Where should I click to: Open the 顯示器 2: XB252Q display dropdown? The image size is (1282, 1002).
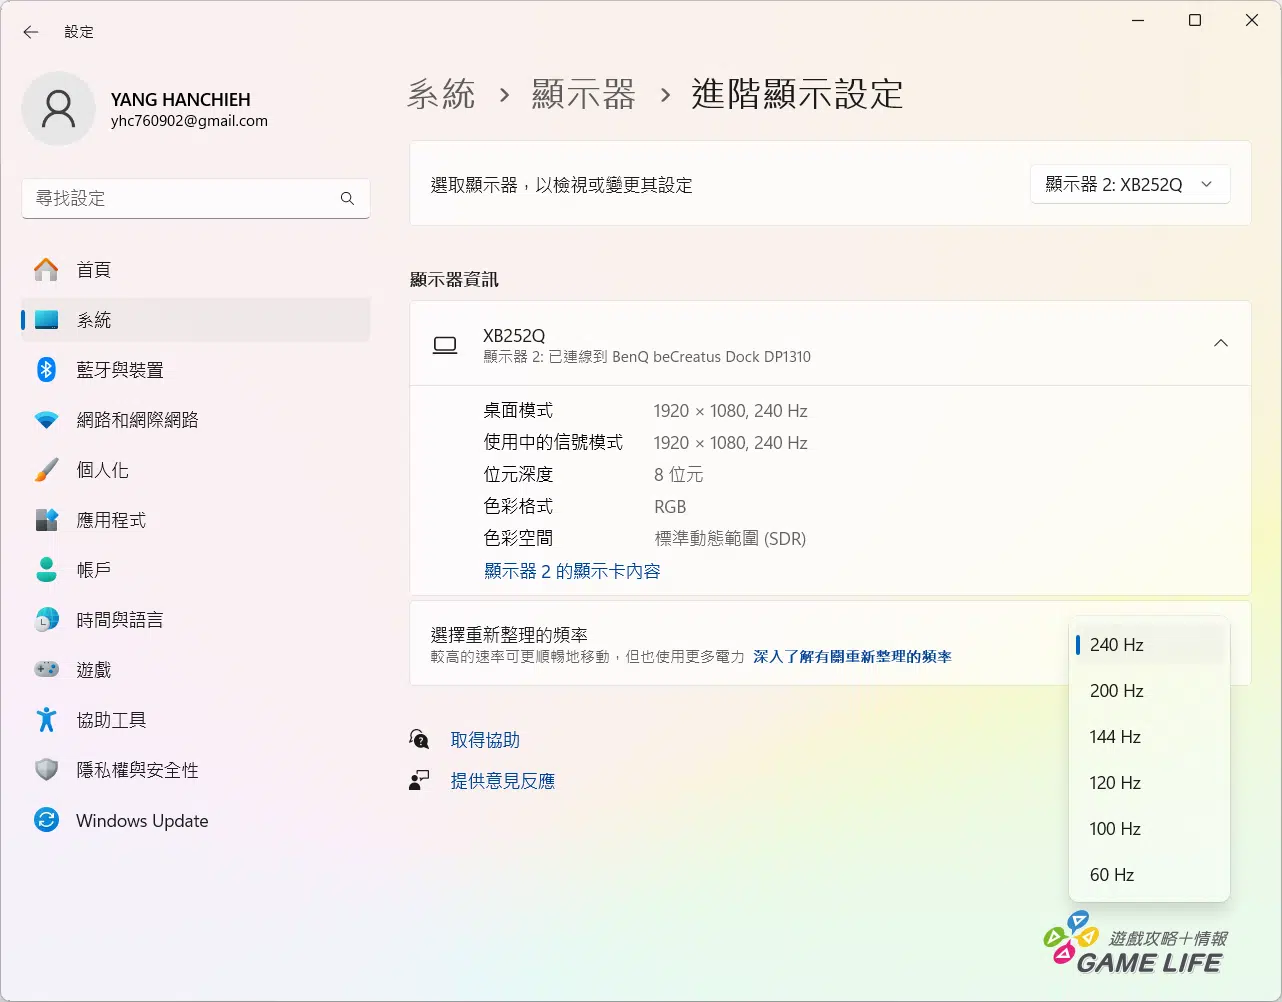pyautogui.click(x=1129, y=185)
